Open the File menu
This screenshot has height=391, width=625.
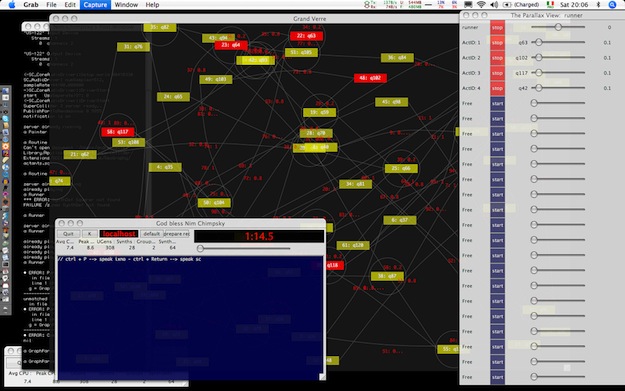[x=51, y=4]
